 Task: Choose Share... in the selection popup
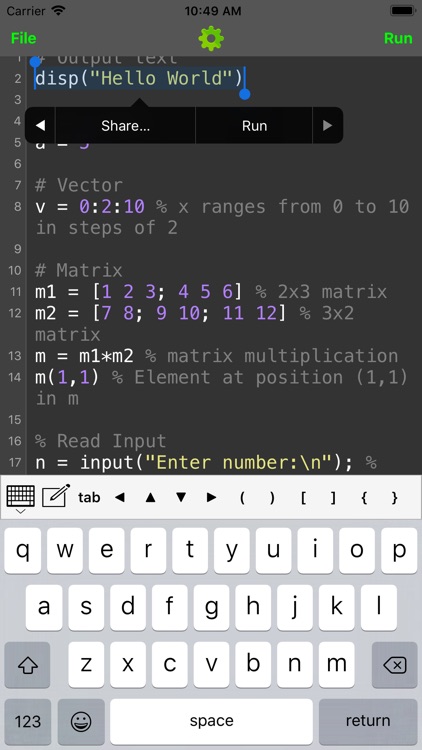(x=125, y=126)
